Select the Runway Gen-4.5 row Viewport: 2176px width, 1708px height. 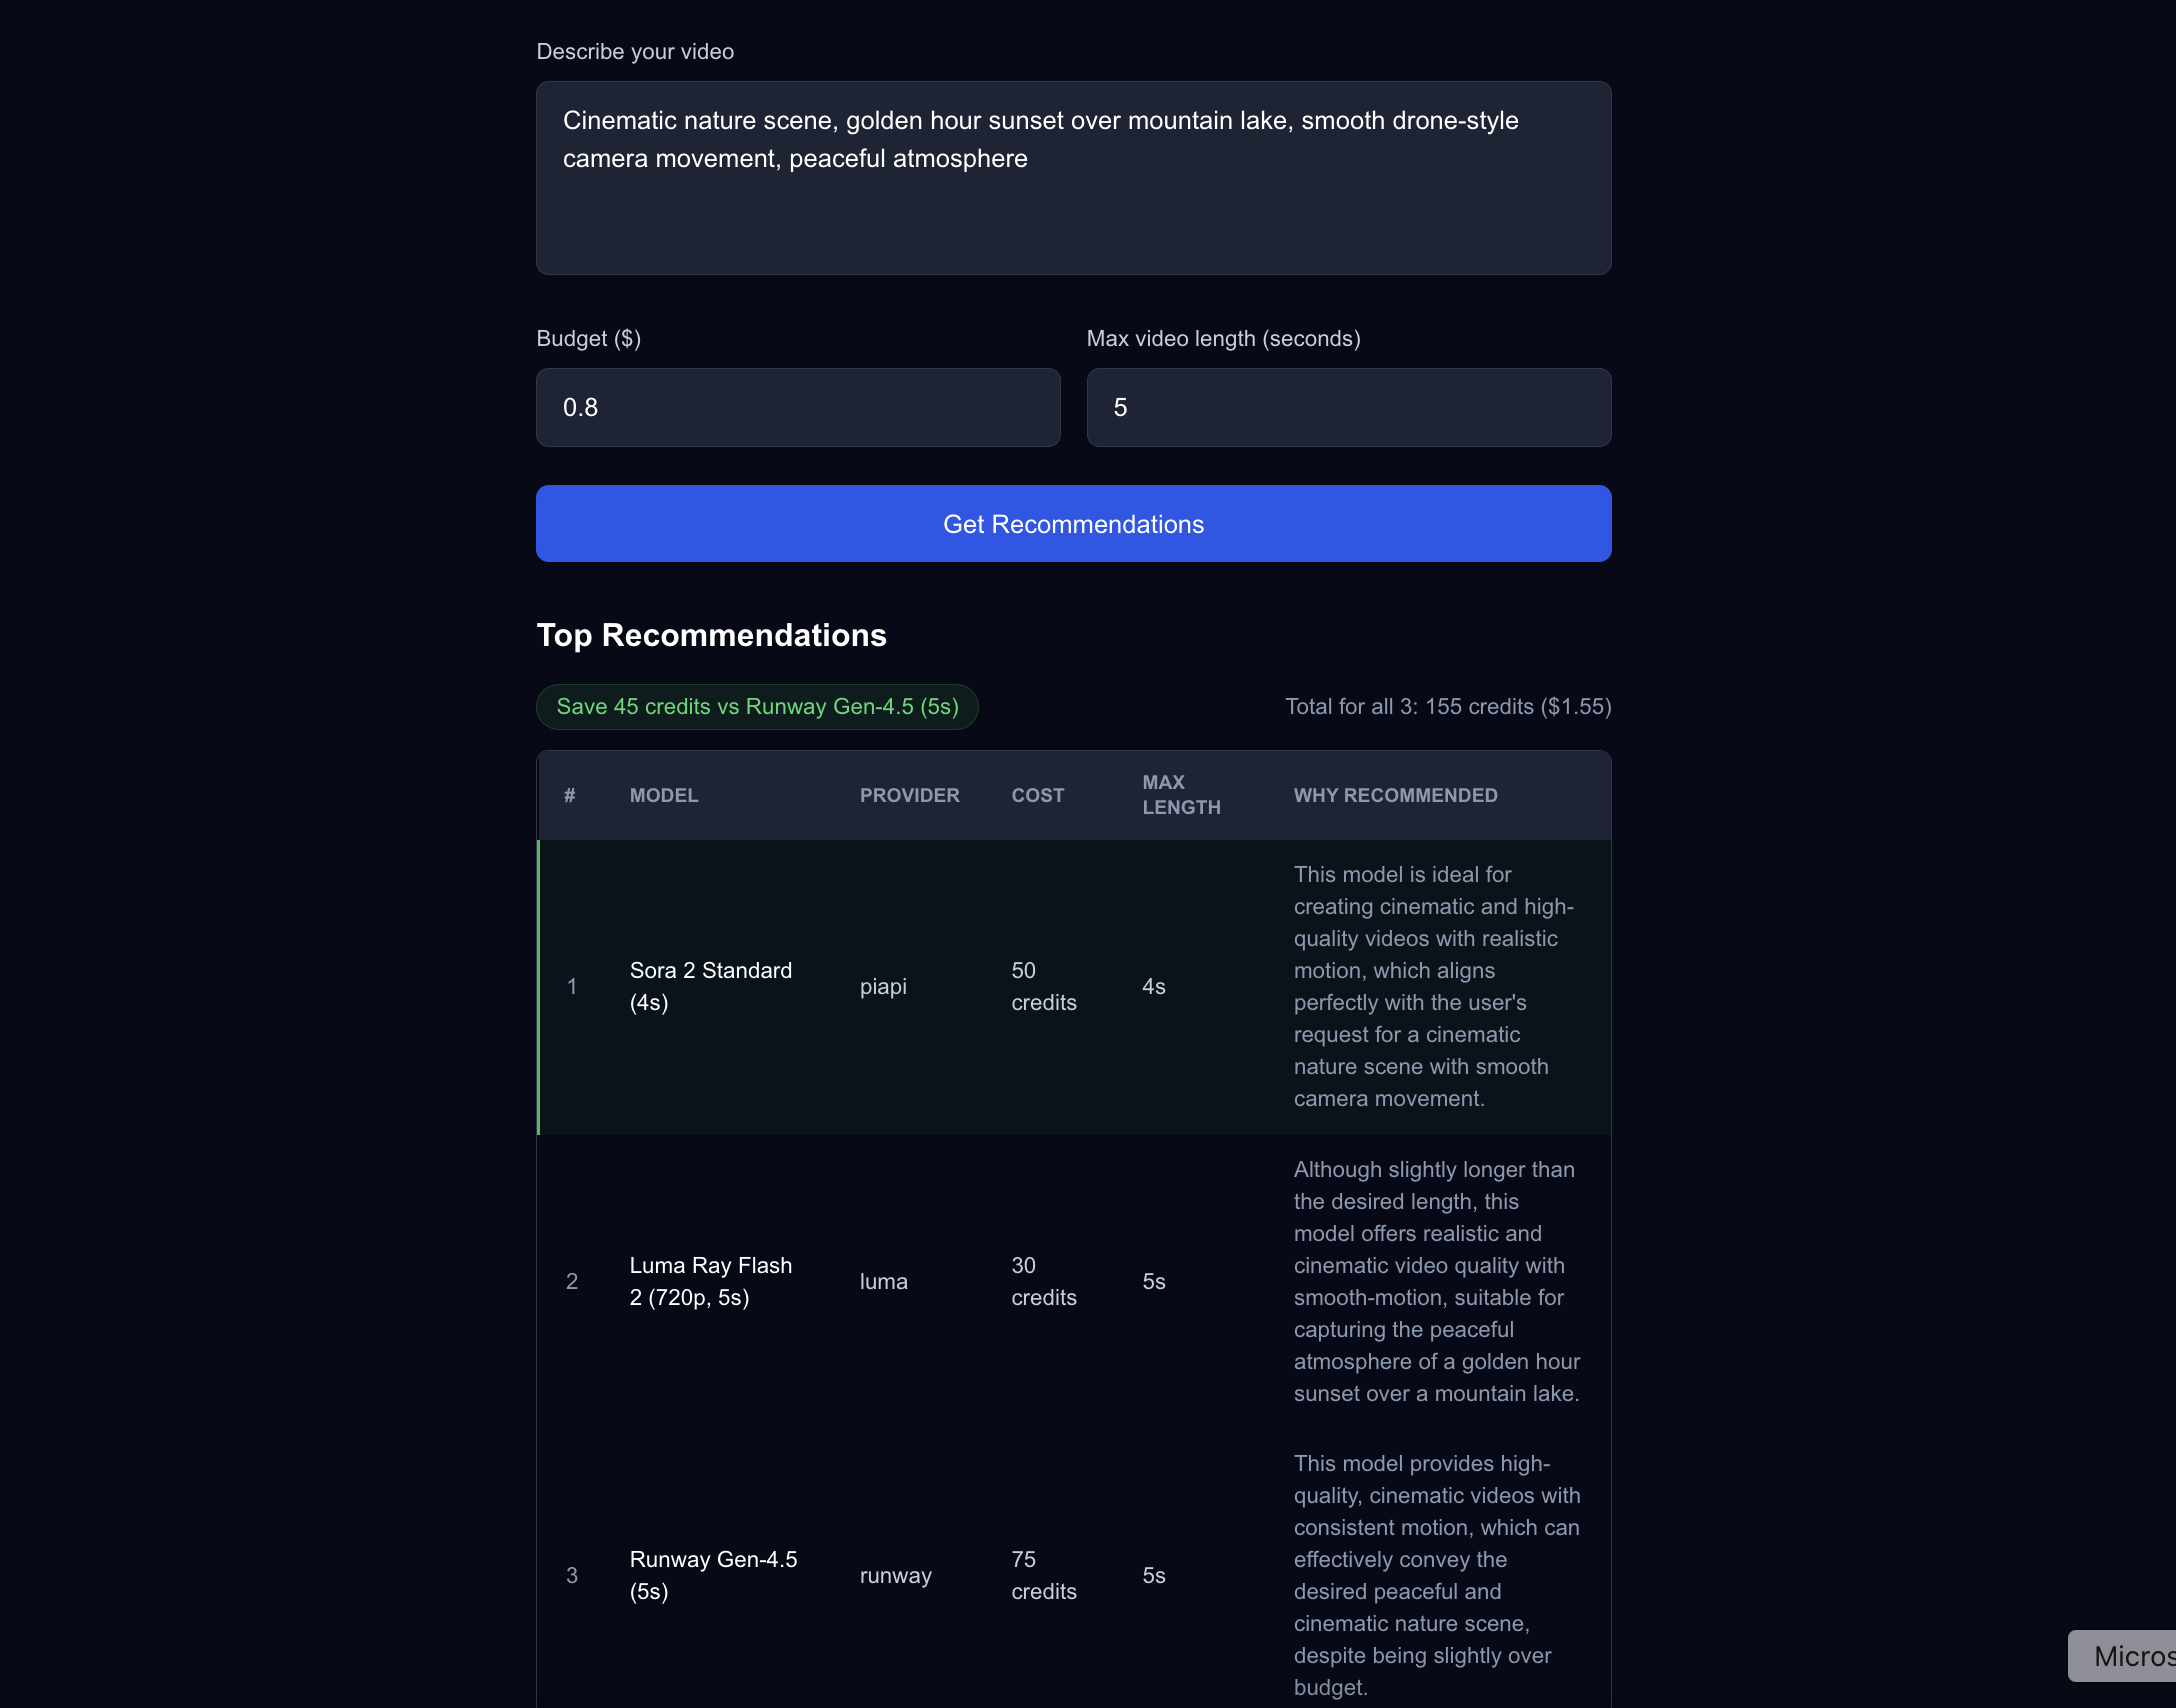1073,1575
